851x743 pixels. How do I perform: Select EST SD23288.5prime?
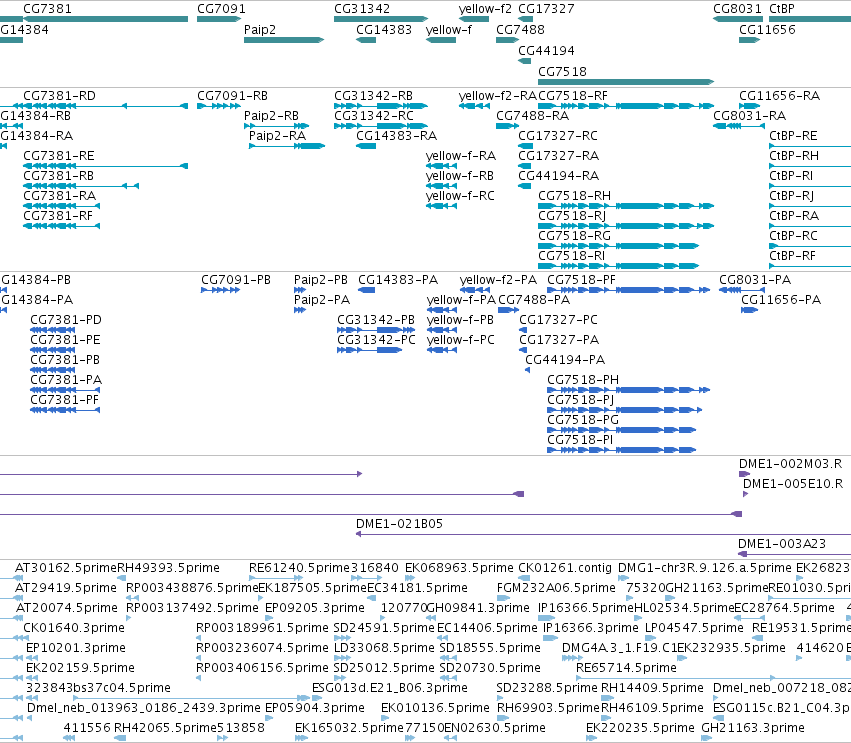click(x=502, y=698)
